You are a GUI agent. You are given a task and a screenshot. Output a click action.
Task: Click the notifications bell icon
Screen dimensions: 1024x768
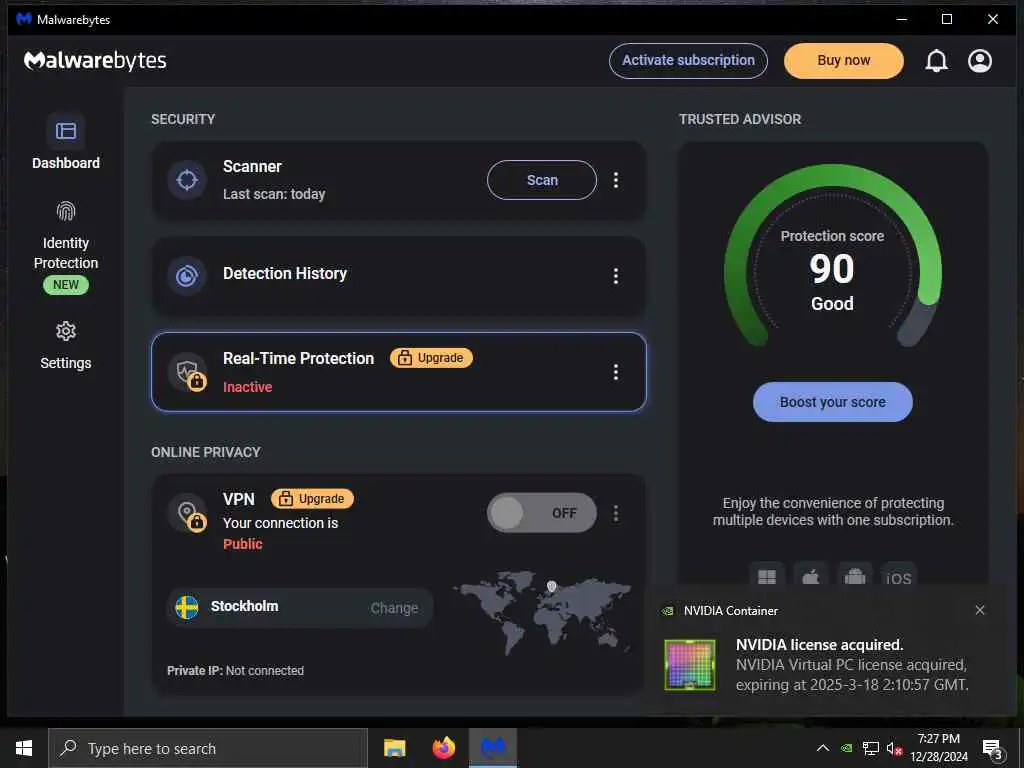point(936,61)
